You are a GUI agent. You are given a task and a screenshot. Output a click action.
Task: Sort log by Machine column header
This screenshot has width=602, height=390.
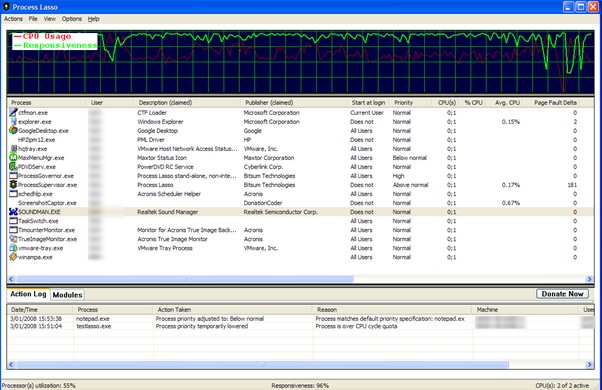[x=526, y=309]
